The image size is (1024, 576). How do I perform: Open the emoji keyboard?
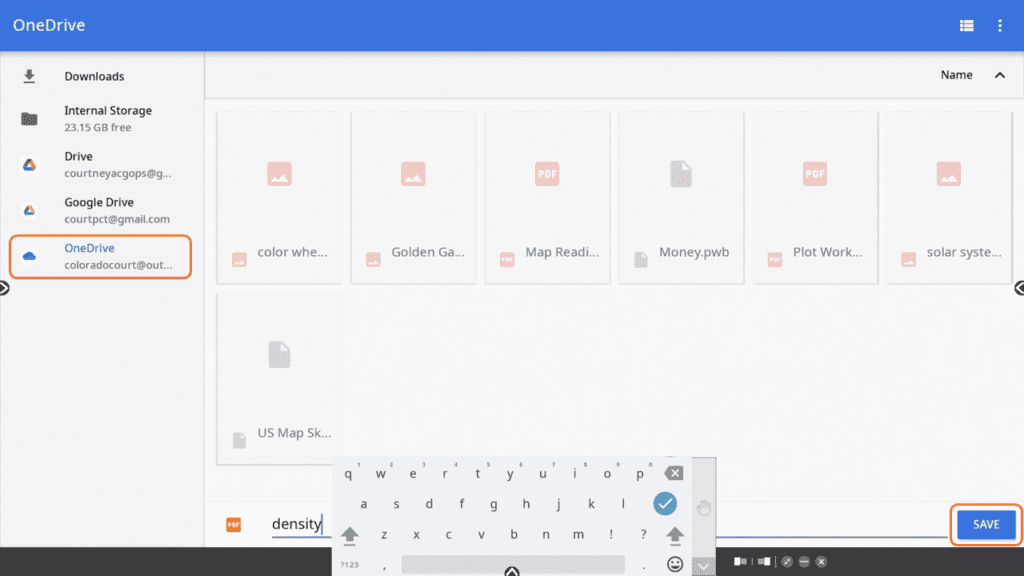pyautogui.click(x=675, y=564)
